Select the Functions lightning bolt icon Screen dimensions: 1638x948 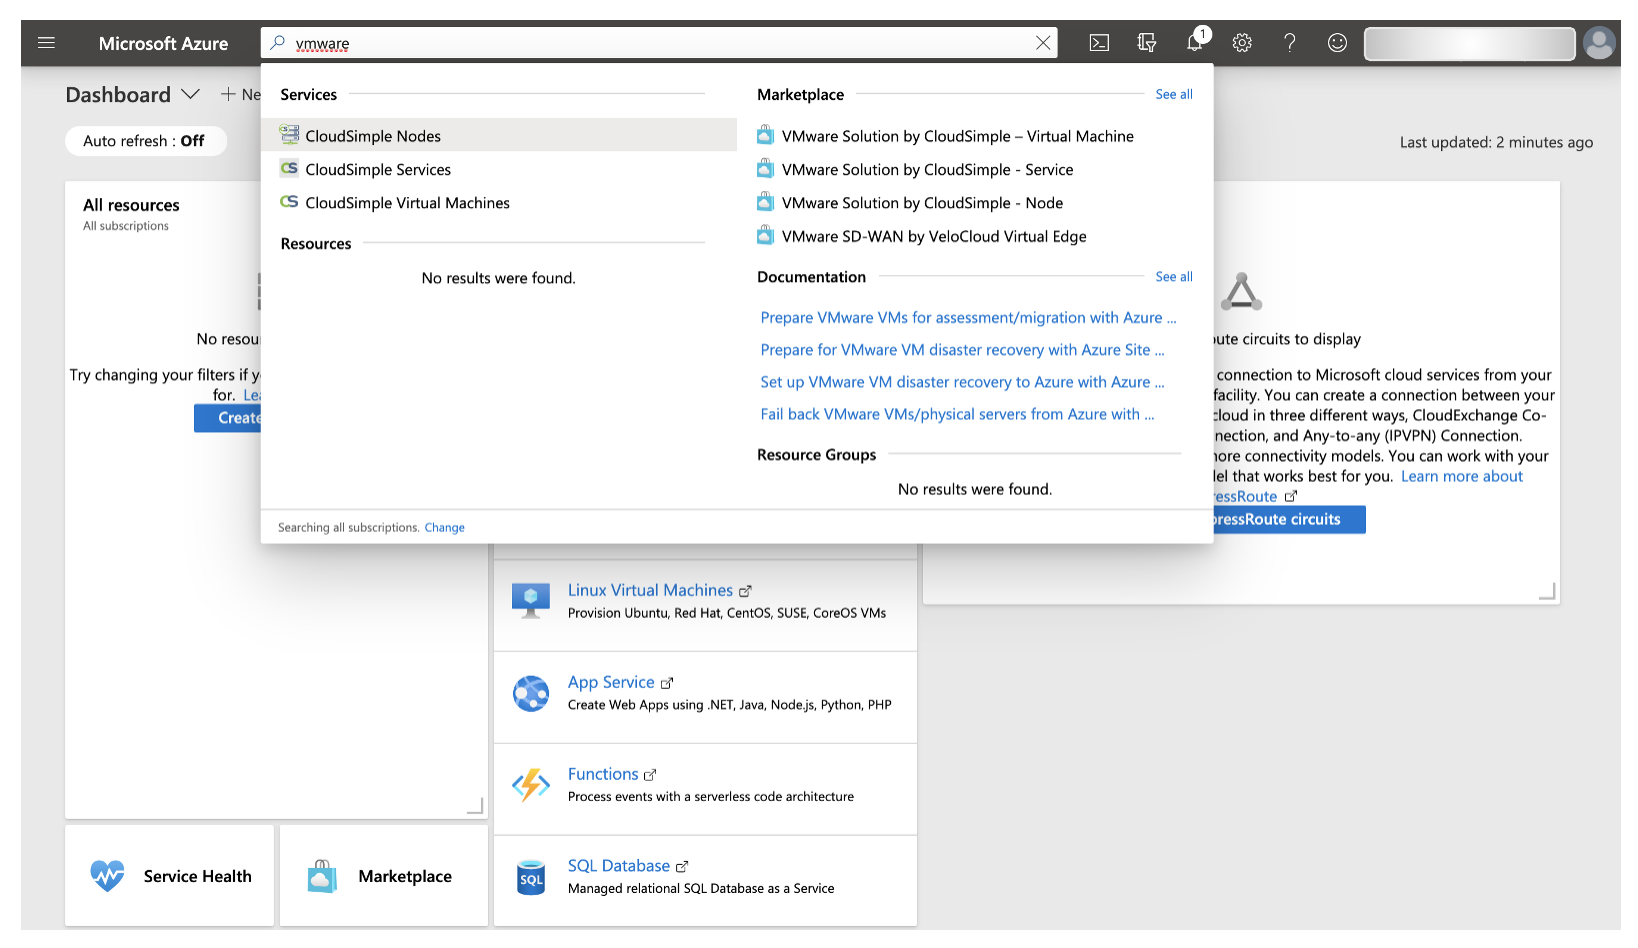point(531,785)
